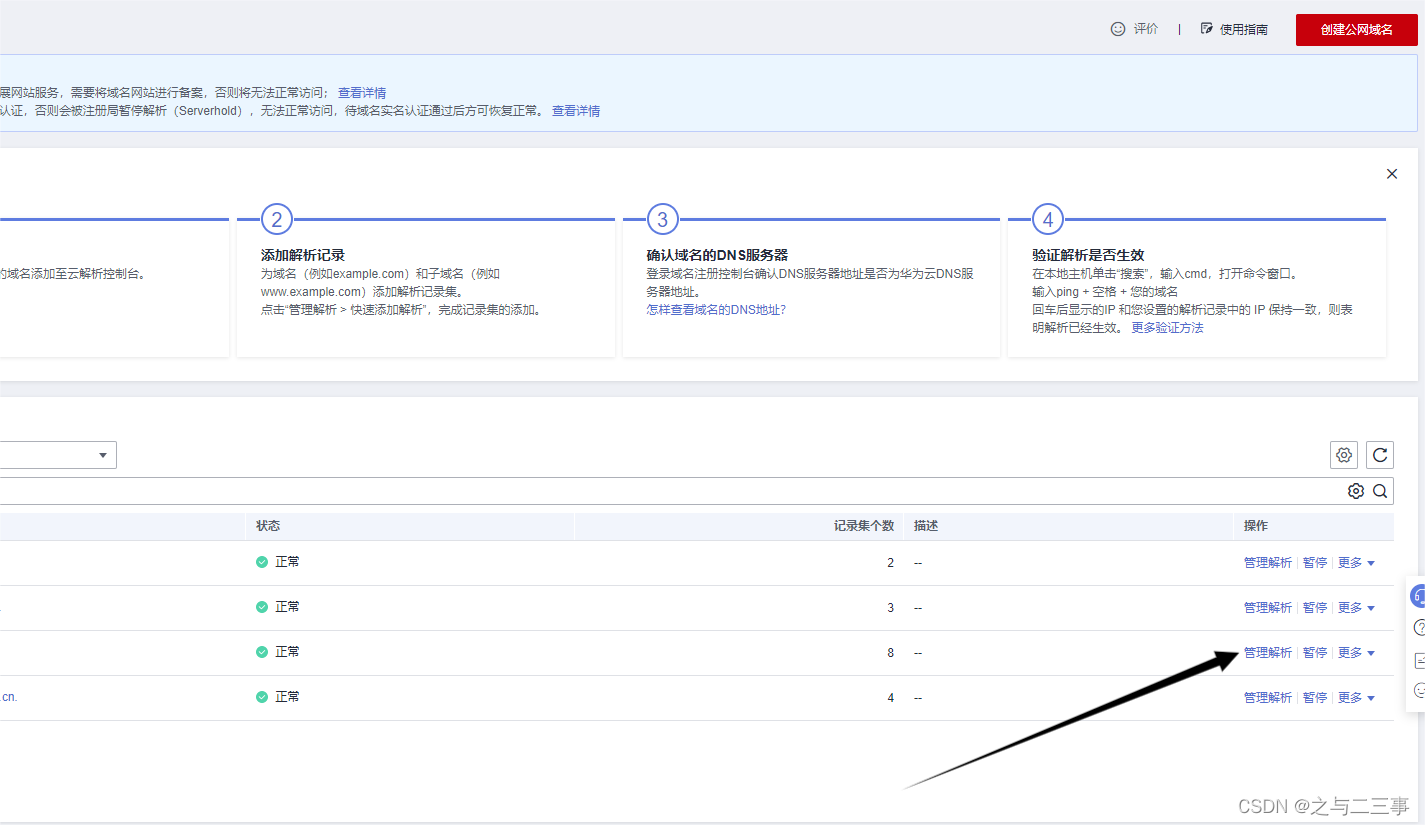Open the question mark help floating icon
This screenshot has height=825, width=1425.
[1419, 628]
